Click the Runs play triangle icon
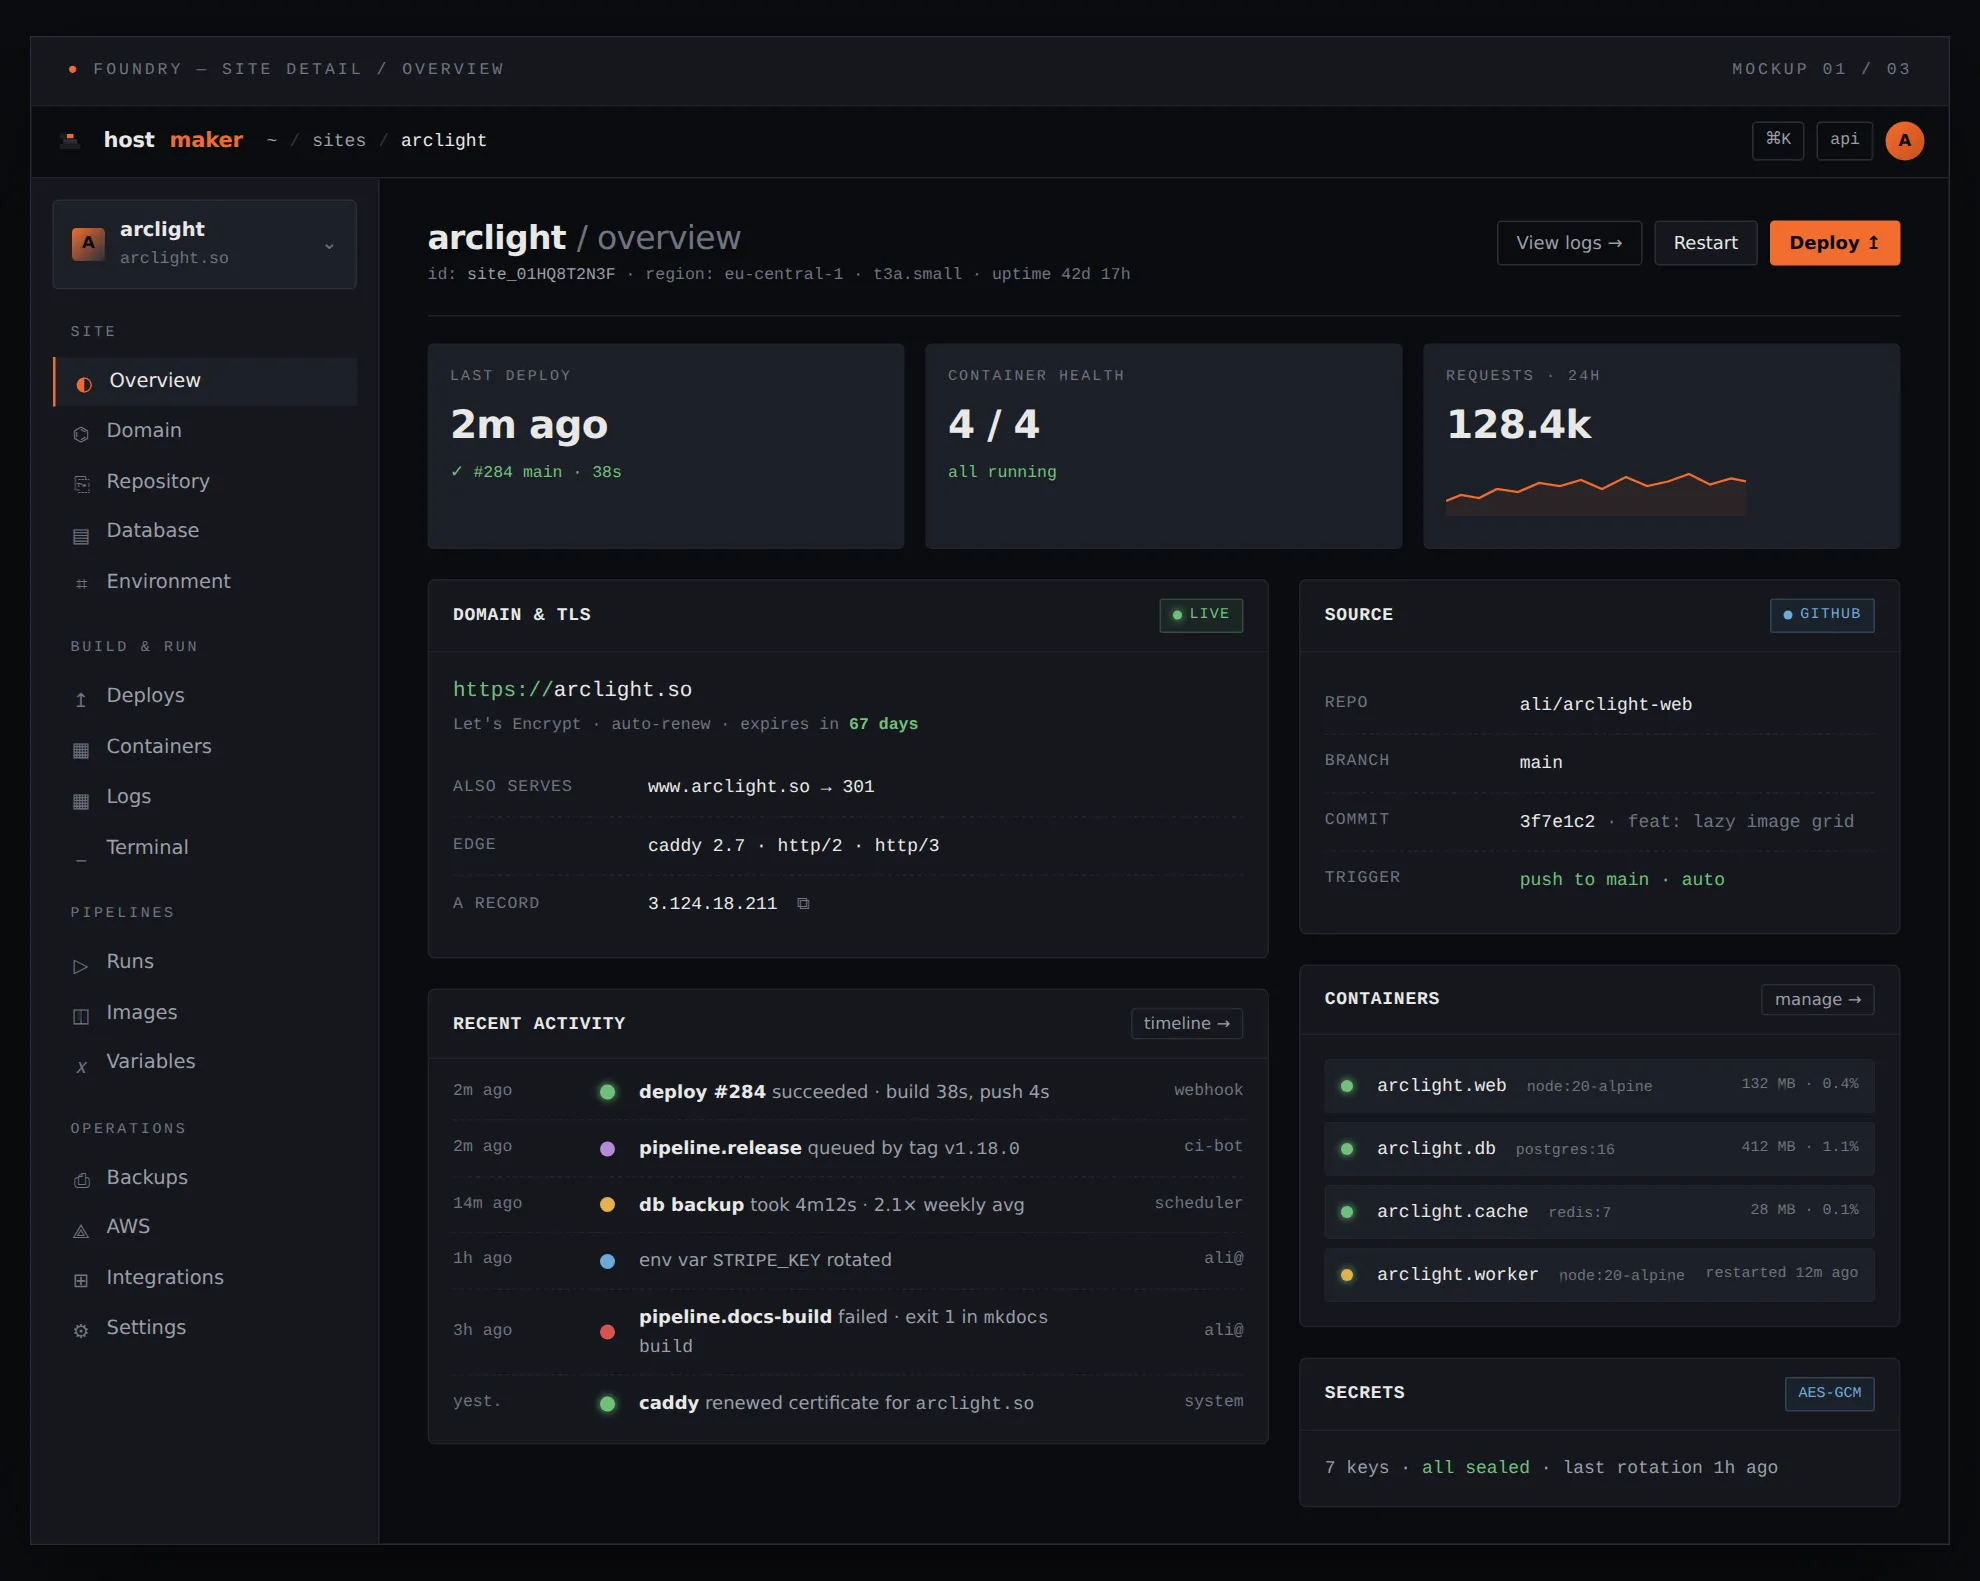This screenshot has width=1980, height=1581. (x=81, y=966)
